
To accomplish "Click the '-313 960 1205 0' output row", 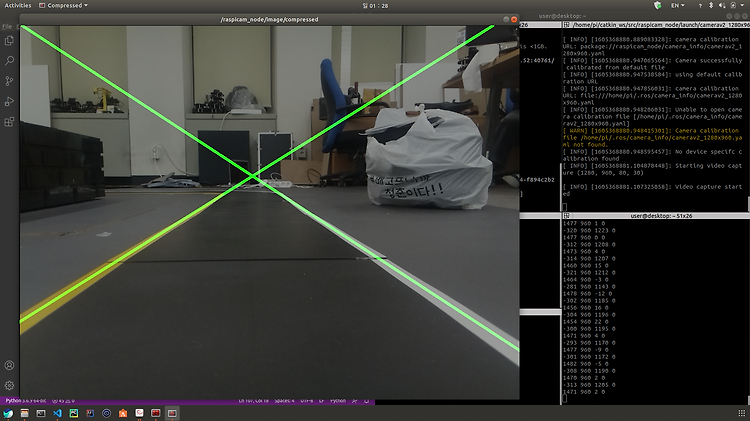I will 589,385.
